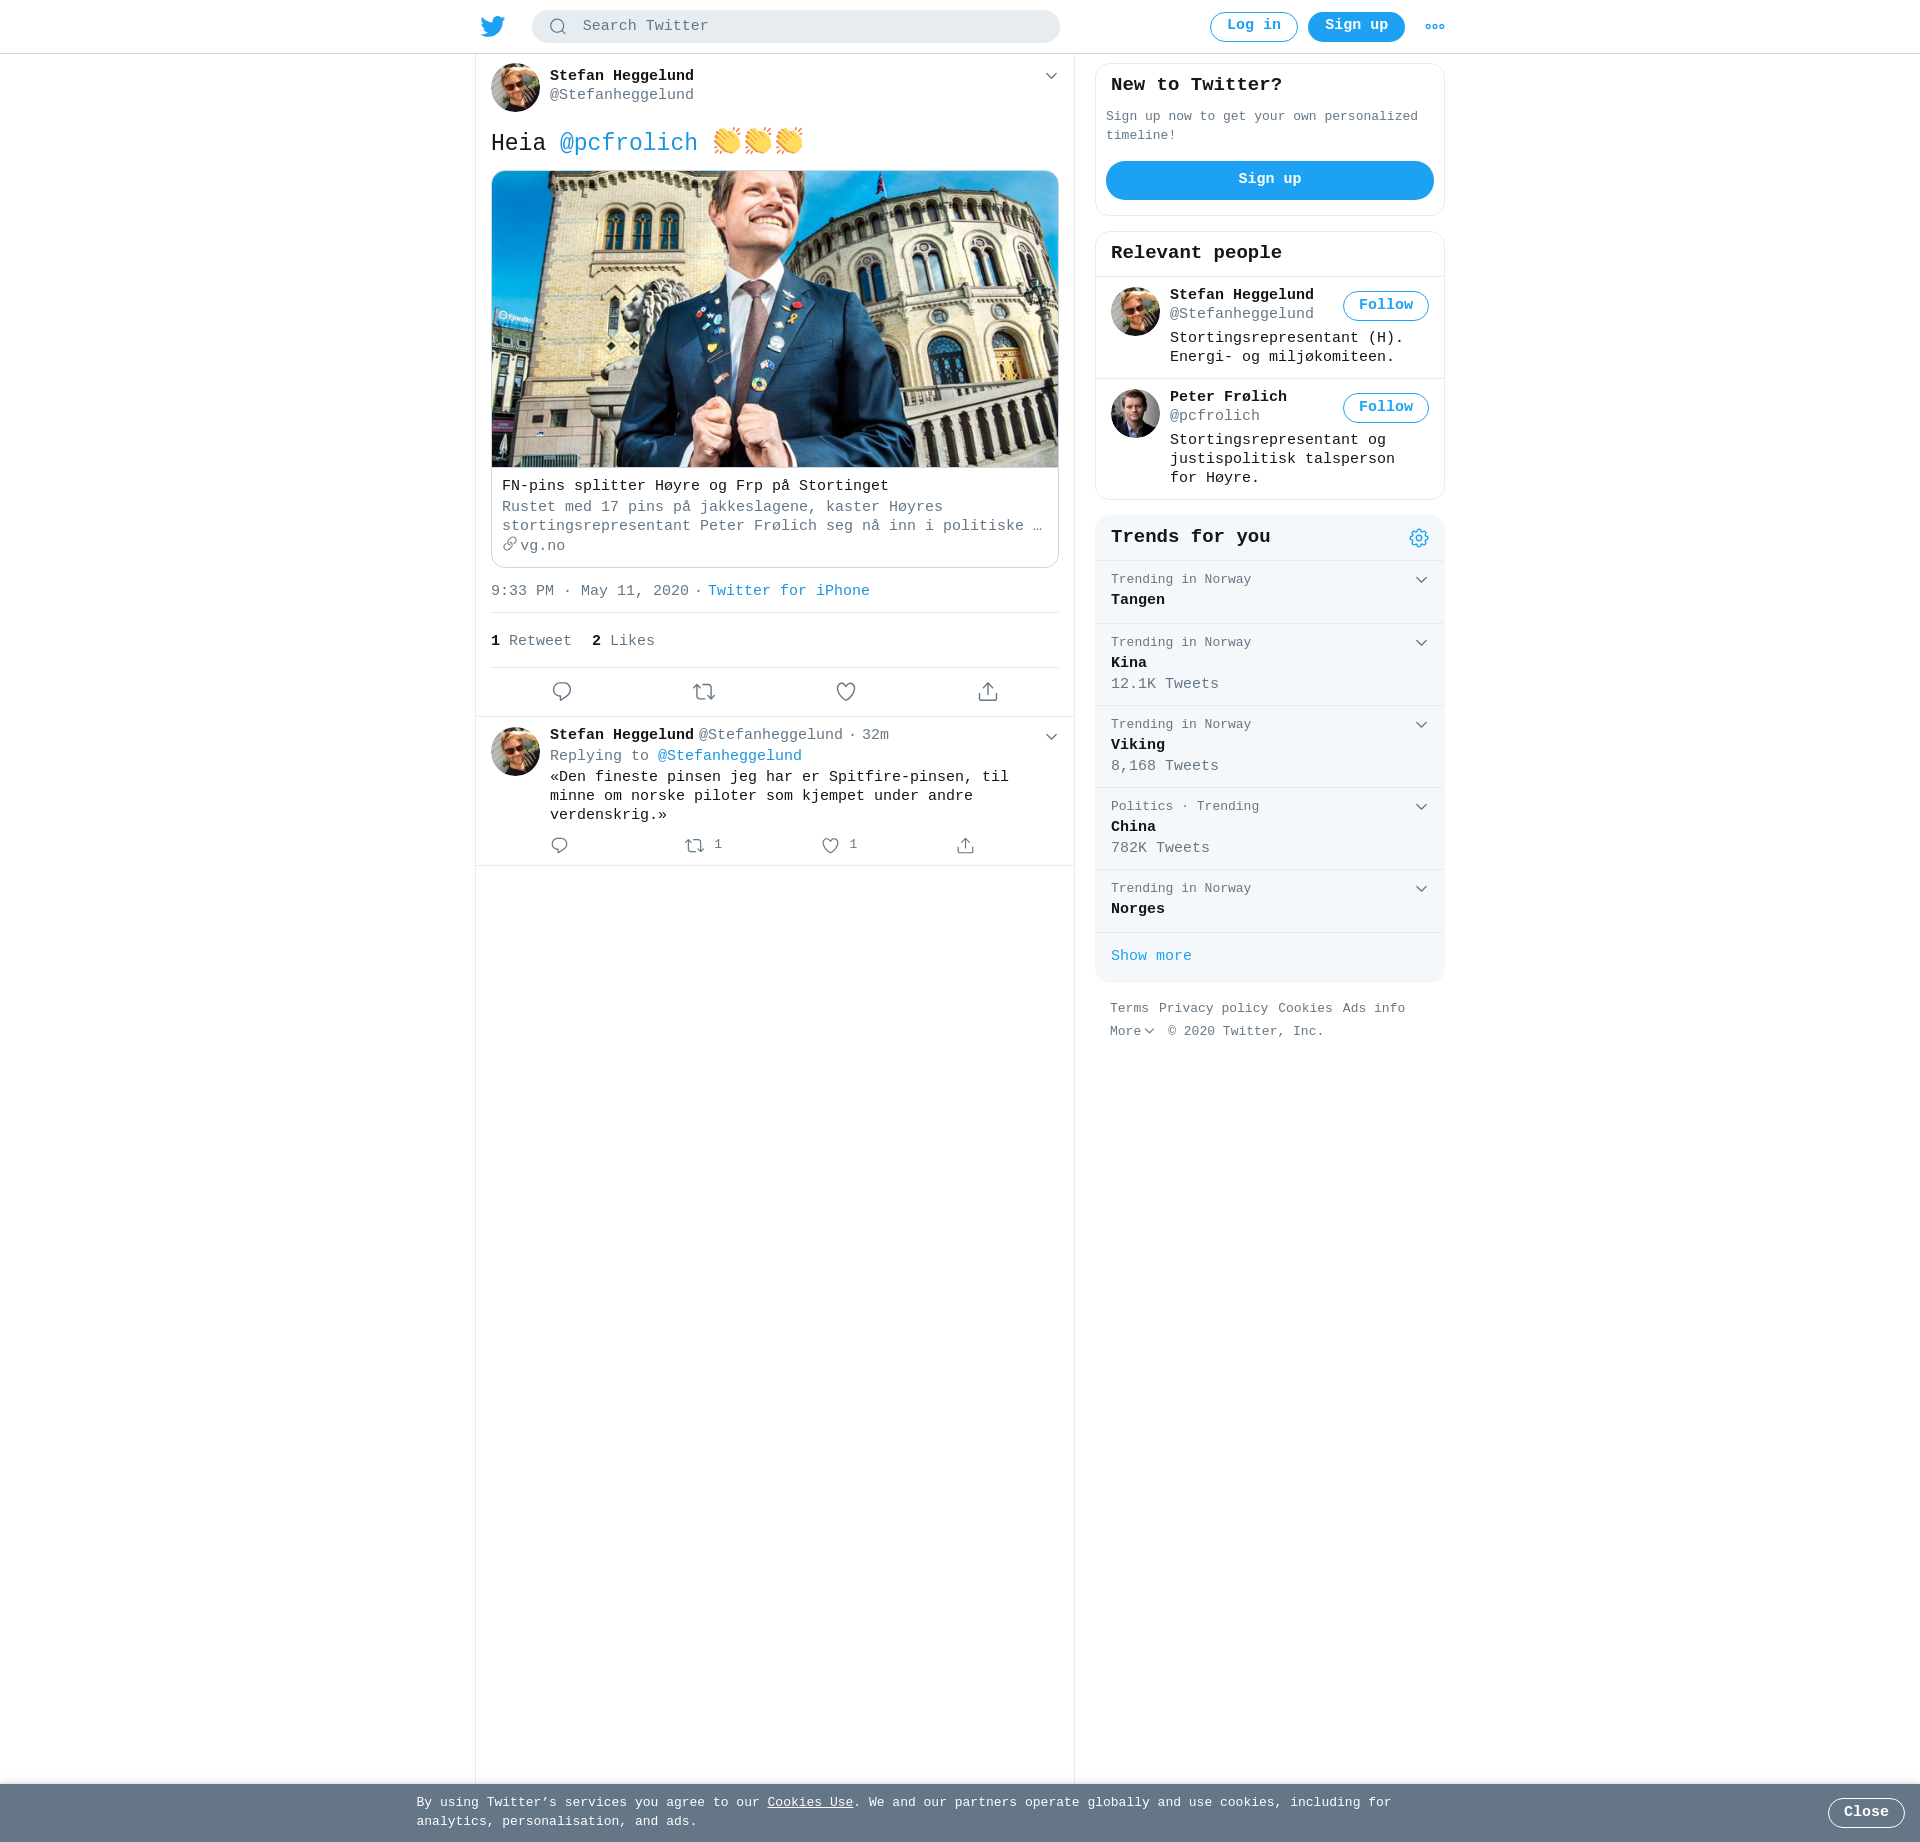The height and width of the screenshot is (1842, 1920).
Task: Open @Stefanheggelund in Replying to line
Action: (729, 756)
